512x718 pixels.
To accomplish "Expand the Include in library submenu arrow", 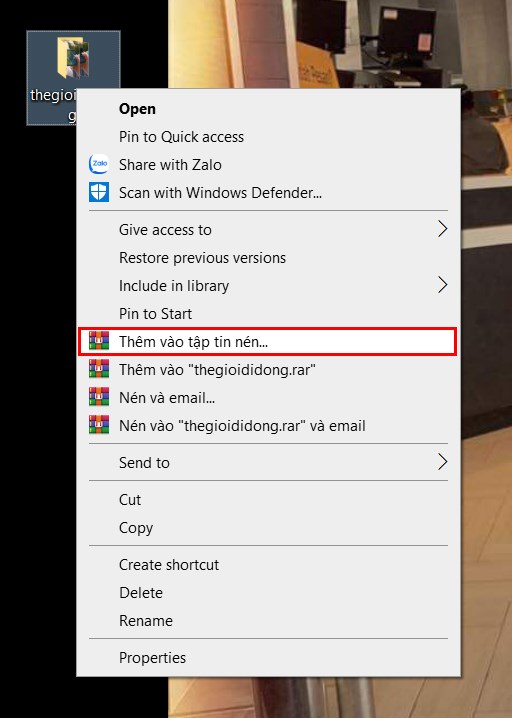I will [442, 285].
